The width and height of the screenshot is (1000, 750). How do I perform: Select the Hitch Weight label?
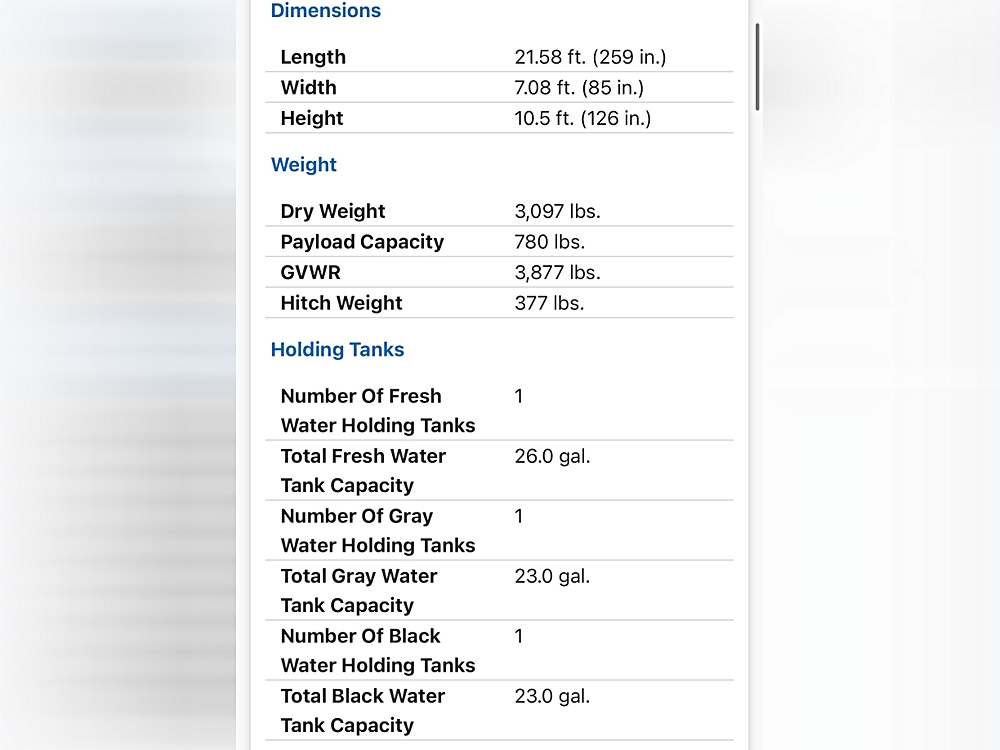click(x=341, y=303)
